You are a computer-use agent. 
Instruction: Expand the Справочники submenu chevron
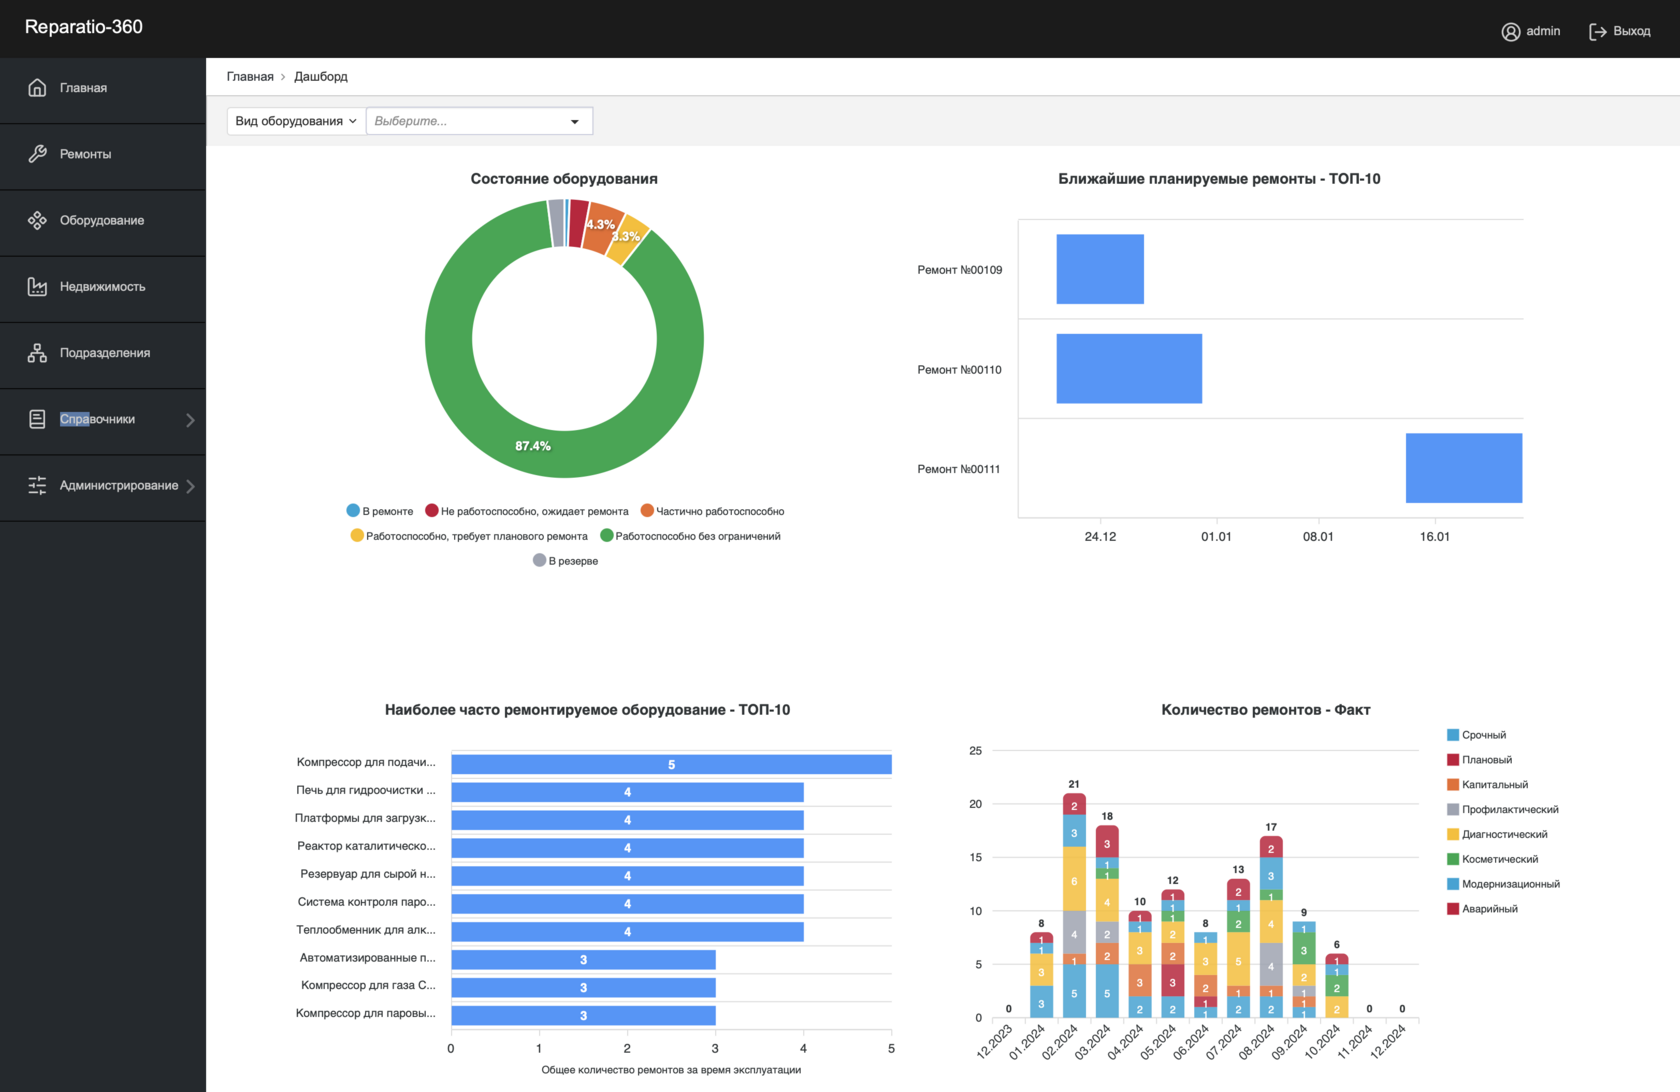click(x=190, y=420)
